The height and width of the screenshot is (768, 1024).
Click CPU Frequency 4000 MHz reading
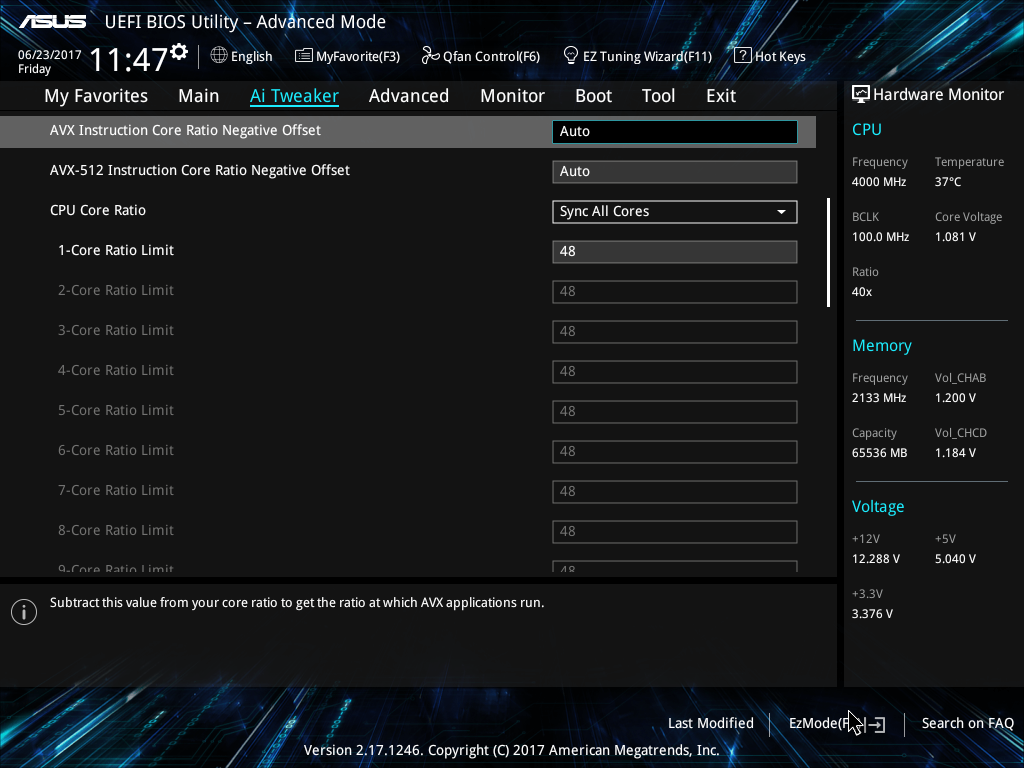(879, 182)
